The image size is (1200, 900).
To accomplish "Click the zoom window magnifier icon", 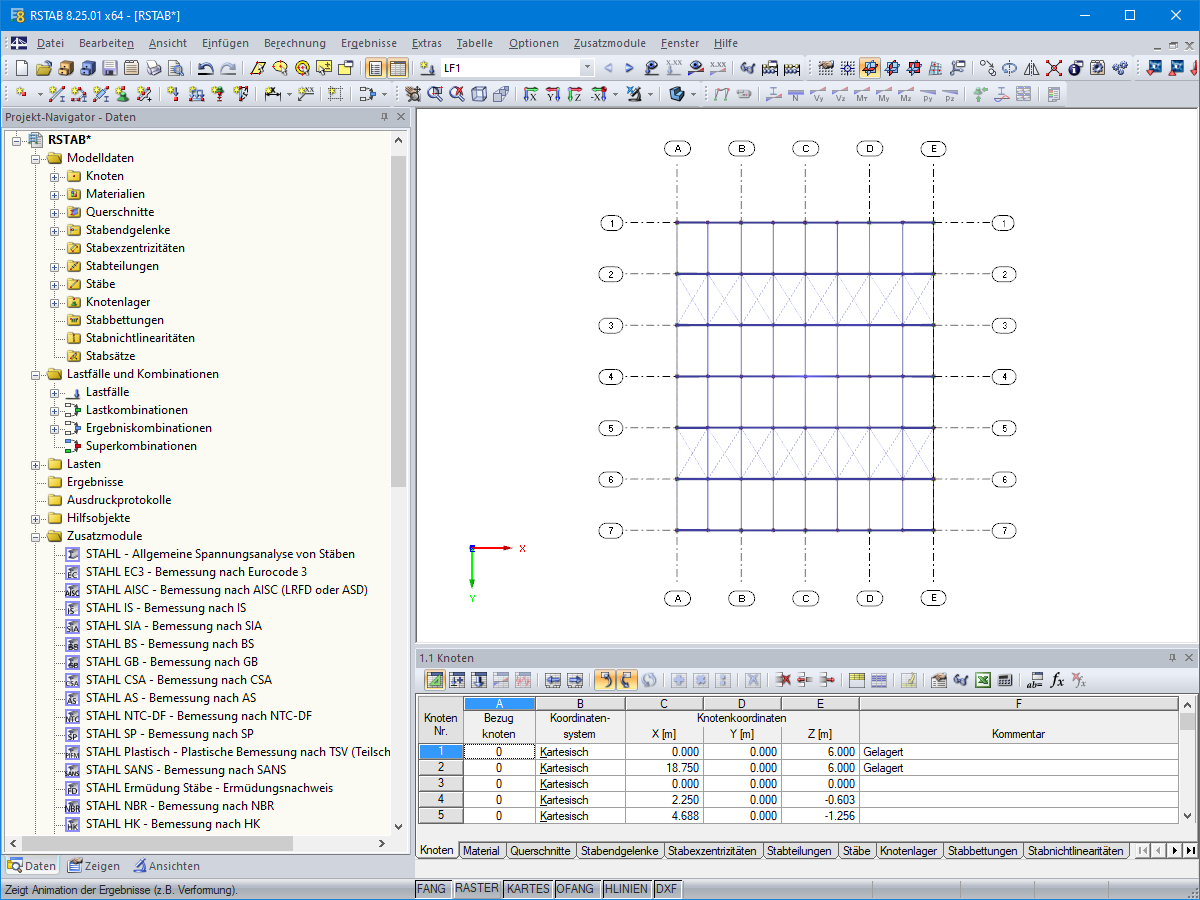I will pyautogui.click(x=435, y=94).
